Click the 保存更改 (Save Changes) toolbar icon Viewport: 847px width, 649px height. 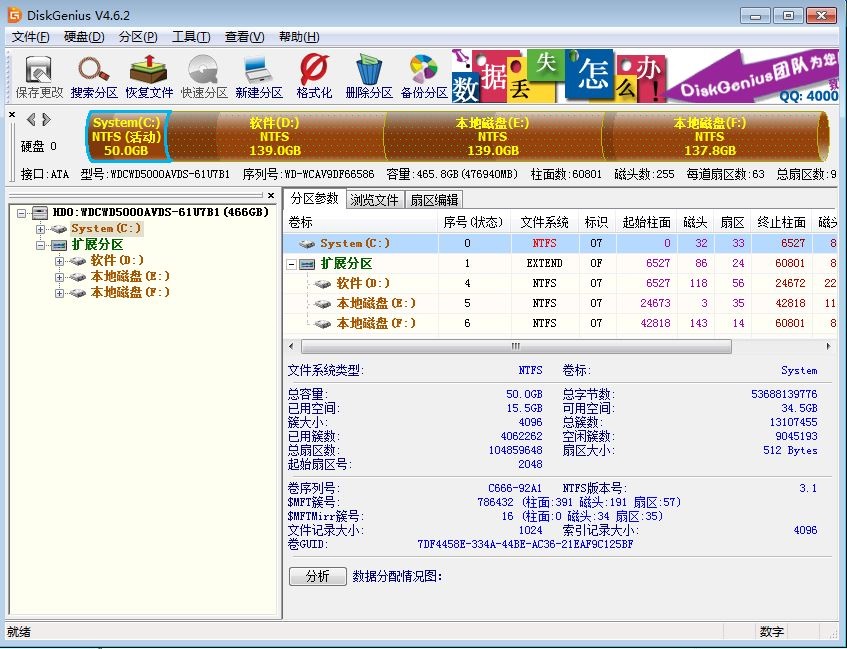coord(39,76)
